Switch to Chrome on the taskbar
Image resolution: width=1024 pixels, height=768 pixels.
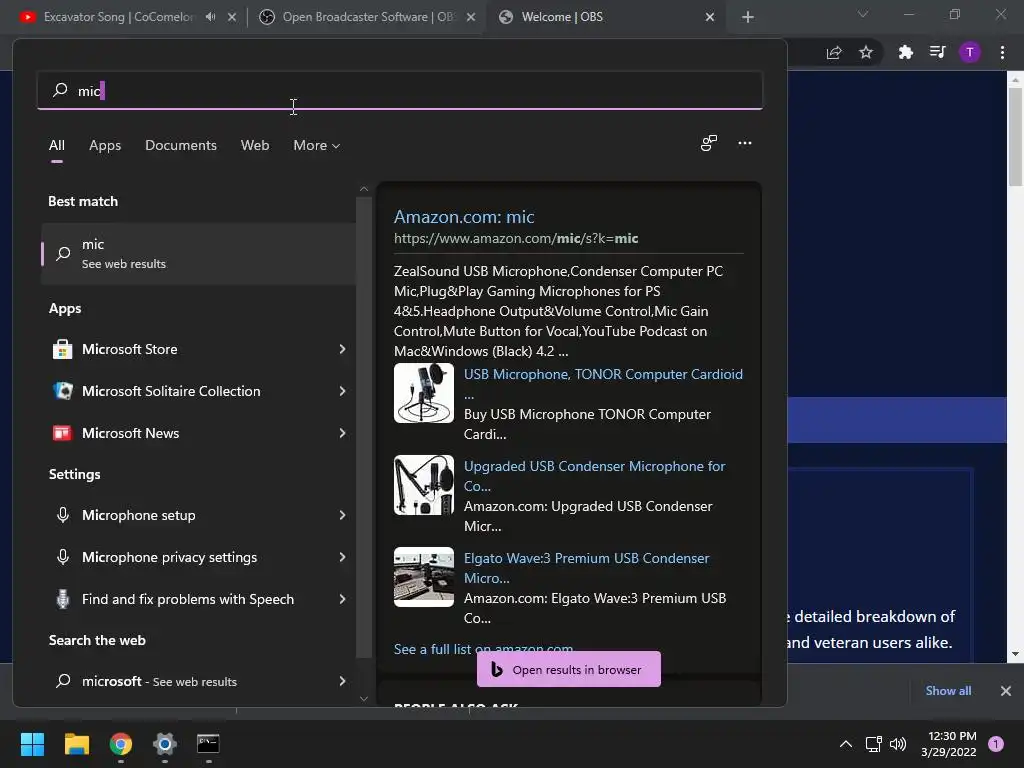[x=121, y=743]
